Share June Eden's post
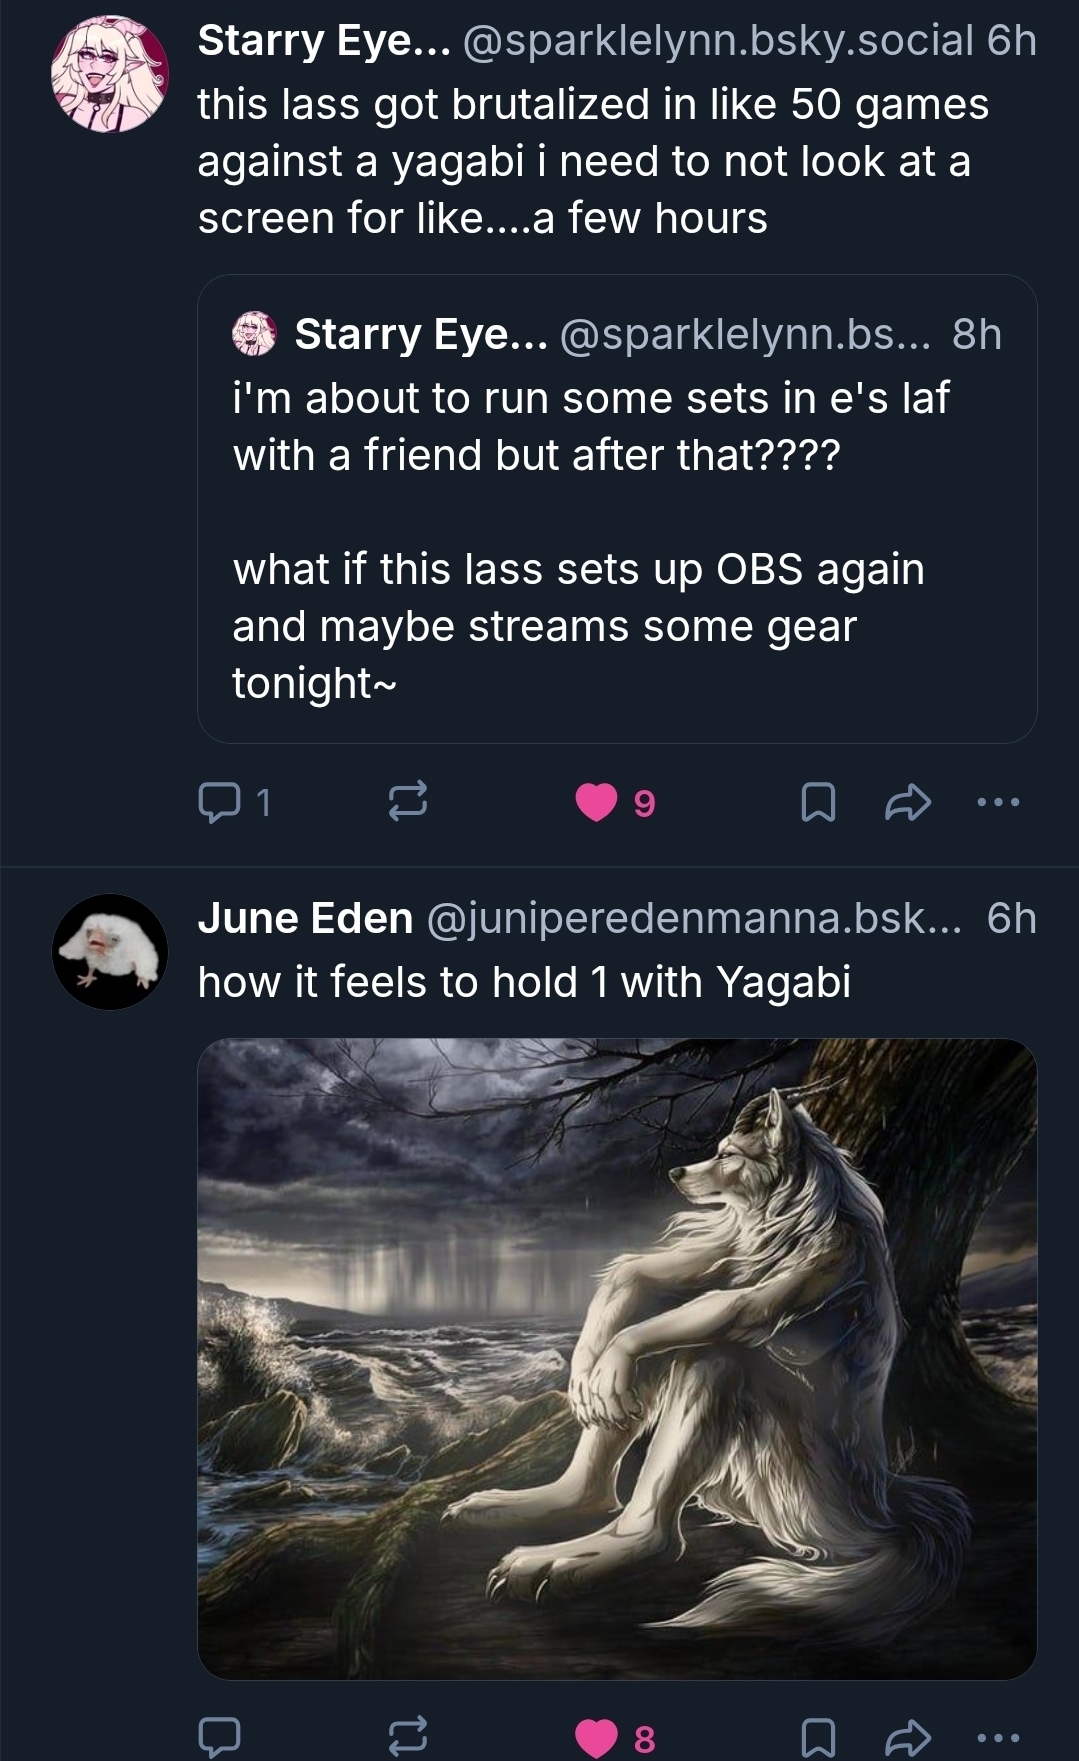Screen dimensions: 1079x1761 (x=907, y=1737)
